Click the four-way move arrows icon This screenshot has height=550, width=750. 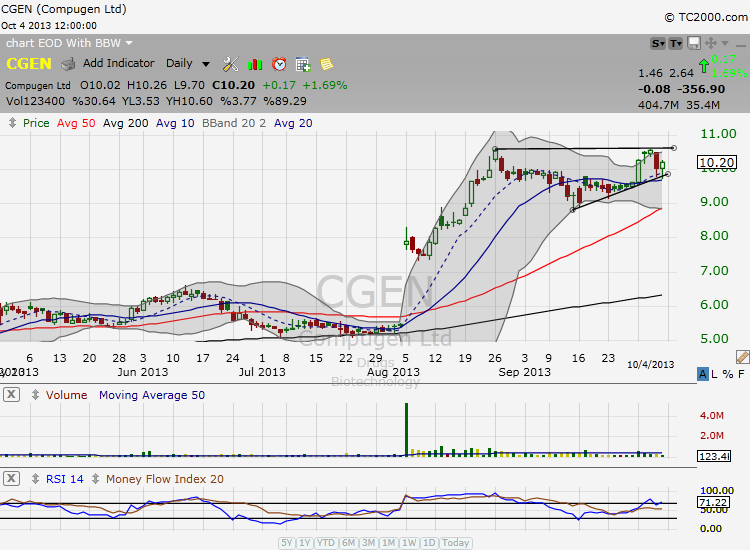click(711, 43)
